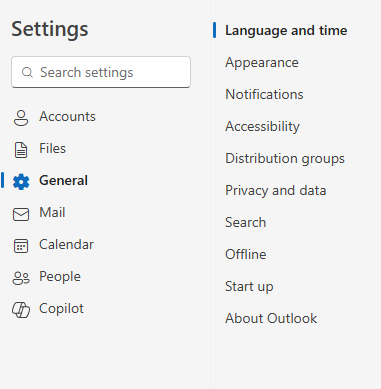Image resolution: width=381 pixels, height=389 pixels.
Task: Select Language and time subsection
Action: (286, 31)
